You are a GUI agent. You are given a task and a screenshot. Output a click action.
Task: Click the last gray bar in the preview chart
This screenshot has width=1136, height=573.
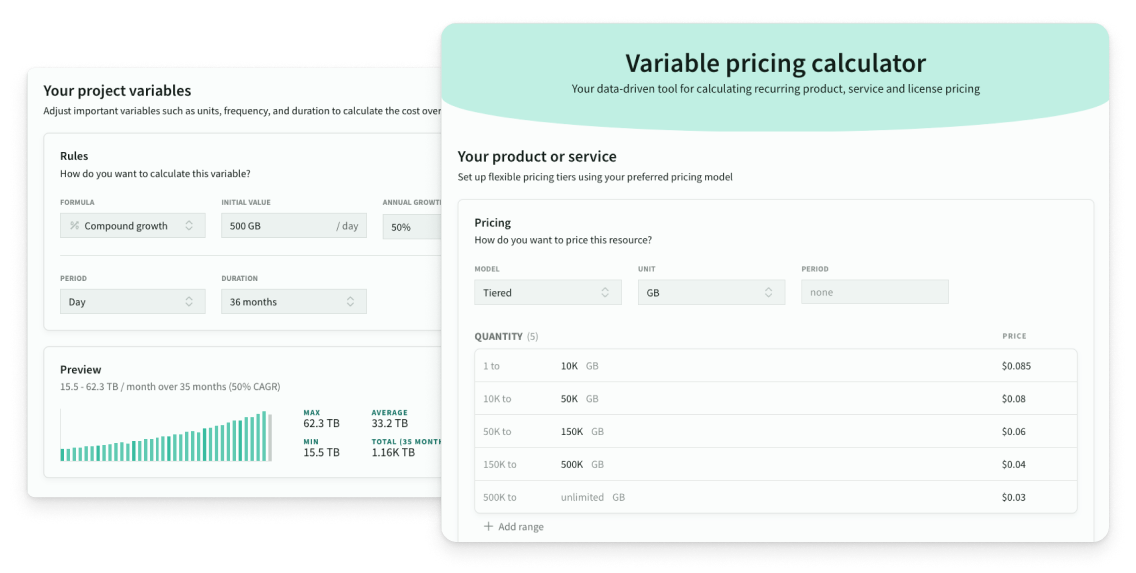pos(270,438)
